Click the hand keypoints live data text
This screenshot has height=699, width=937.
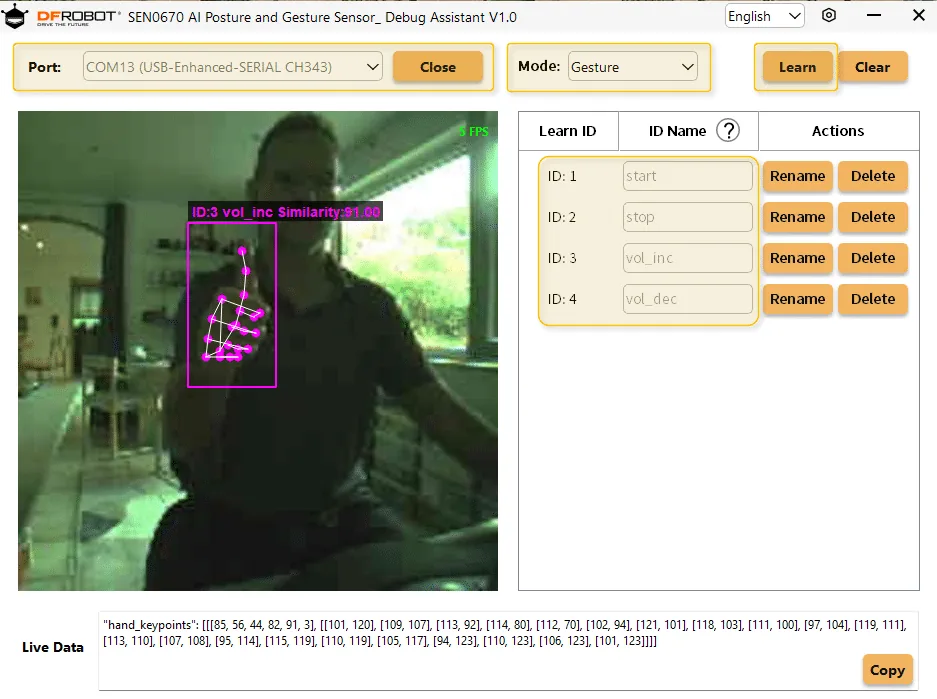point(505,633)
